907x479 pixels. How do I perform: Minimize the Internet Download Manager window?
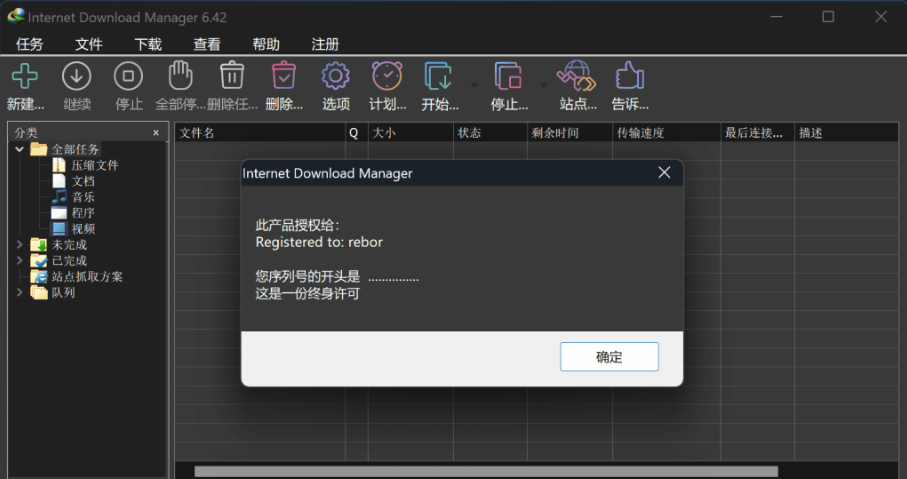(x=776, y=17)
